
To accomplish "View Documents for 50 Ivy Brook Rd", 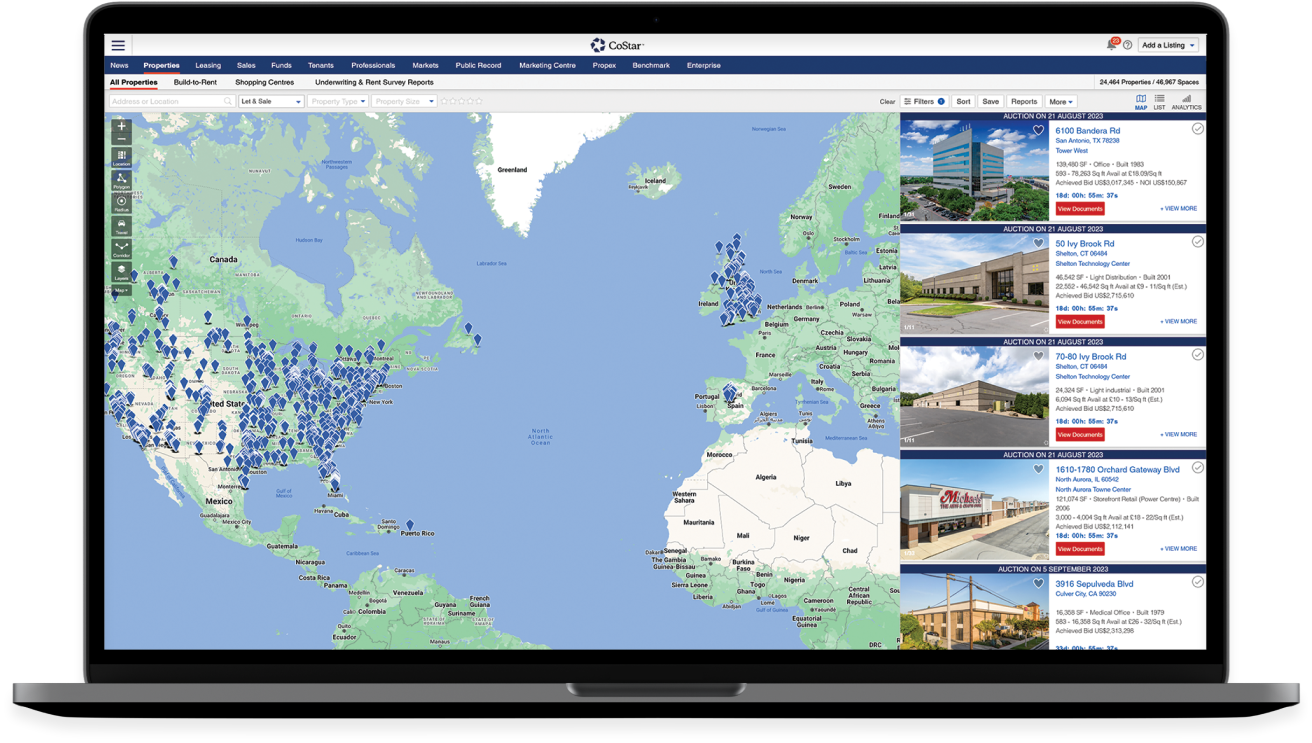I will [x=1080, y=322].
